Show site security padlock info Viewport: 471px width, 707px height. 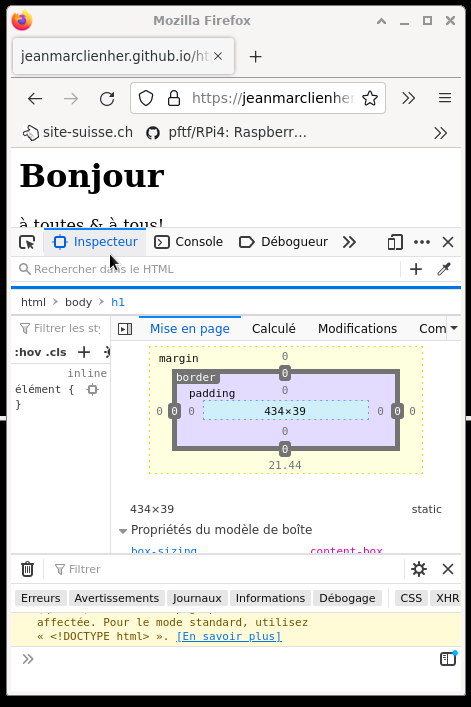(x=174, y=98)
